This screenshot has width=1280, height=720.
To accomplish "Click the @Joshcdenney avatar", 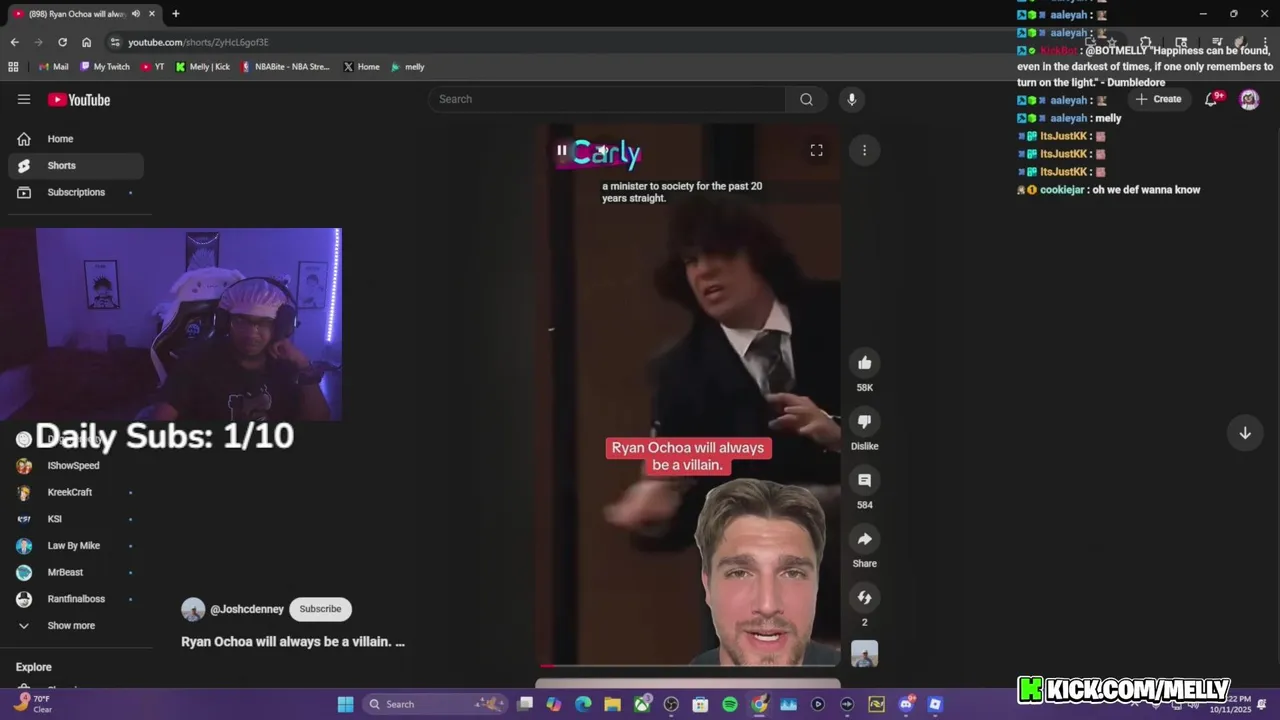I will coord(193,609).
